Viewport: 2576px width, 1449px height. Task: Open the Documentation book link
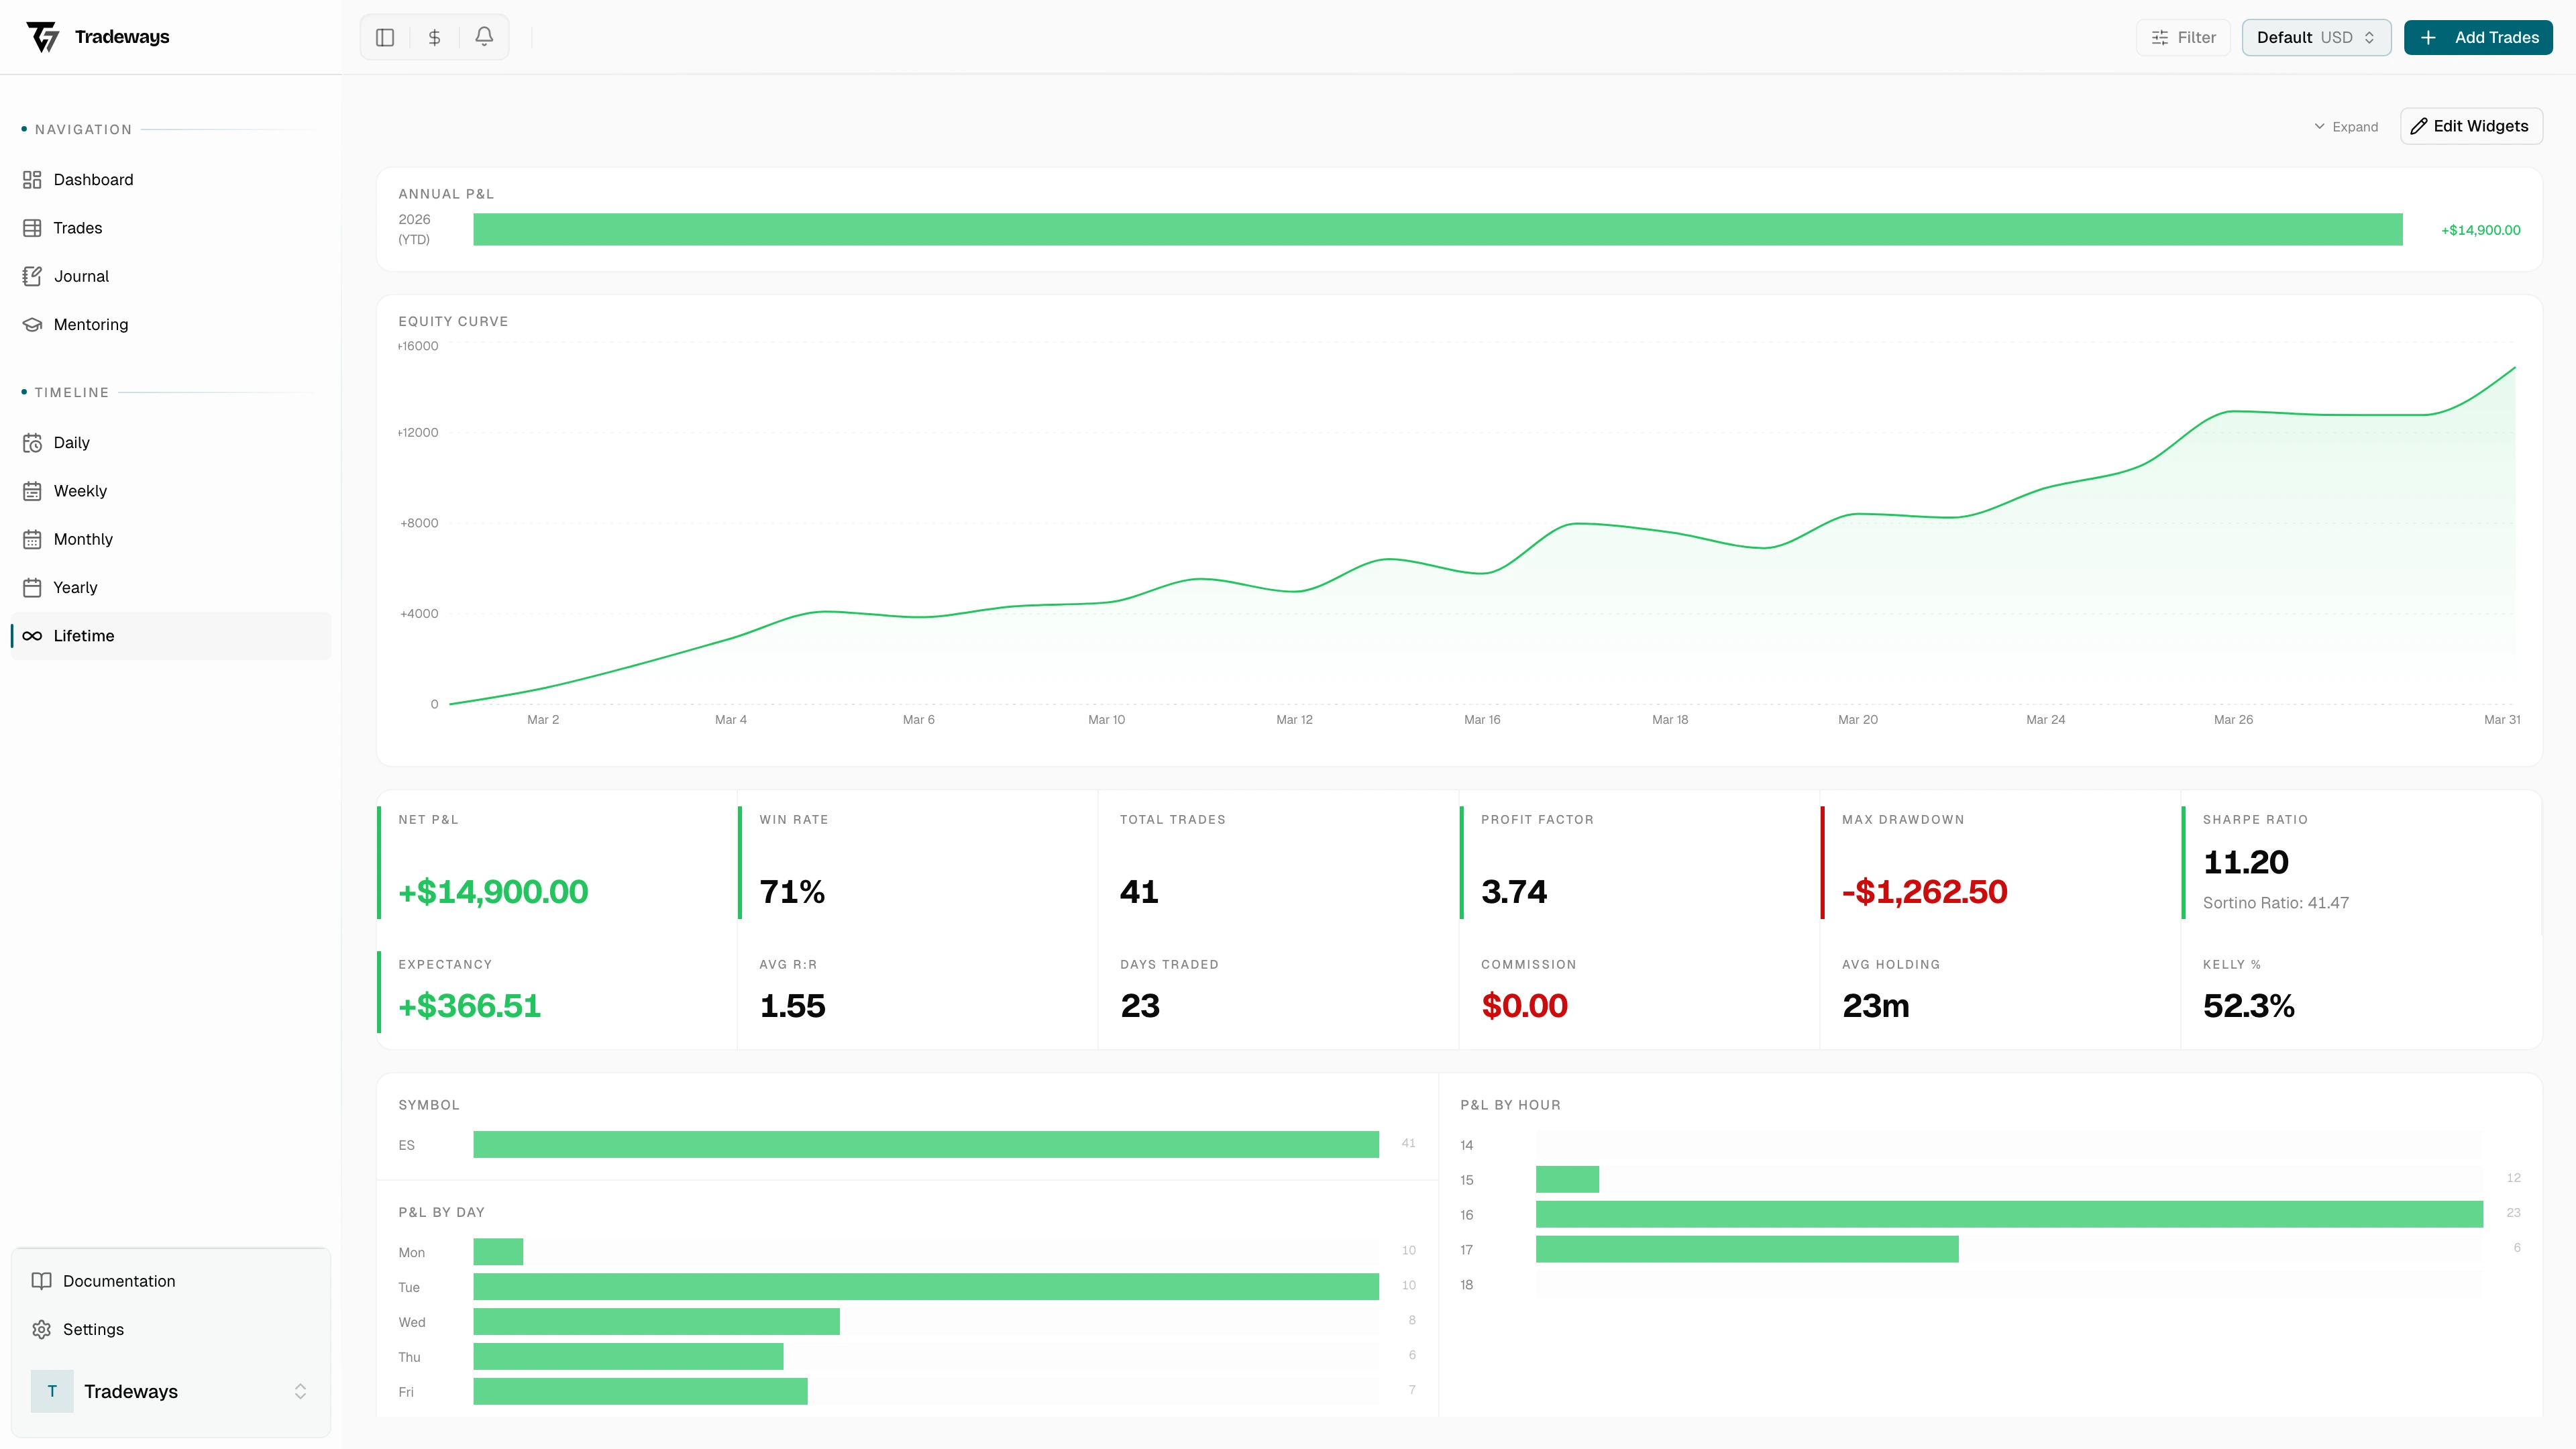(x=118, y=1281)
